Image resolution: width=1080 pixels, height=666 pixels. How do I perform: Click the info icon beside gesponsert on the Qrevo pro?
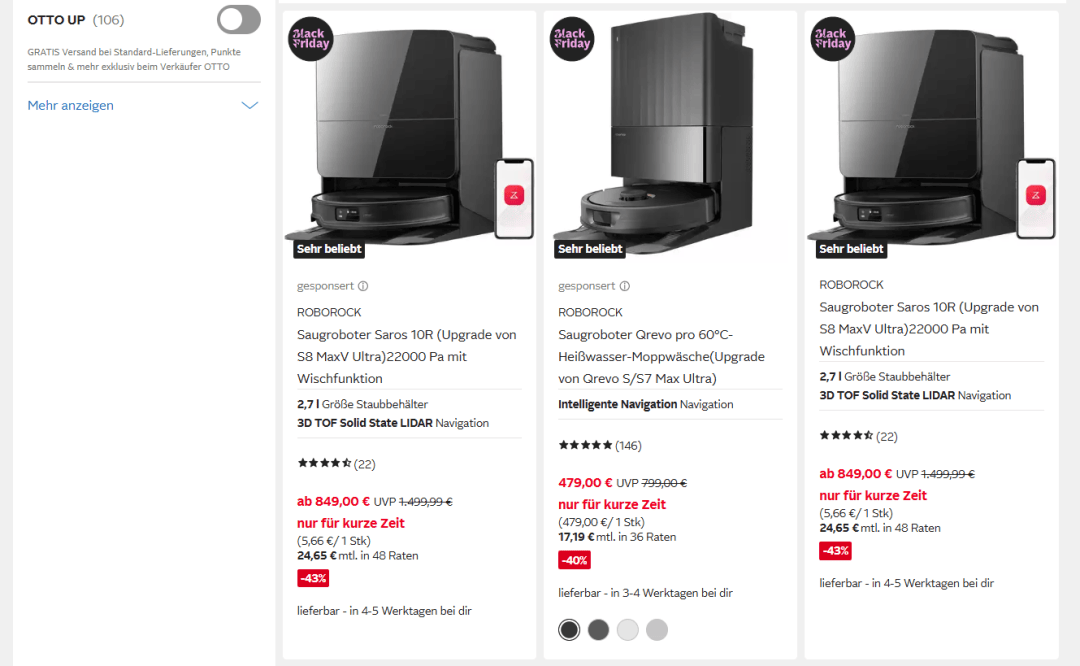[625, 286]
